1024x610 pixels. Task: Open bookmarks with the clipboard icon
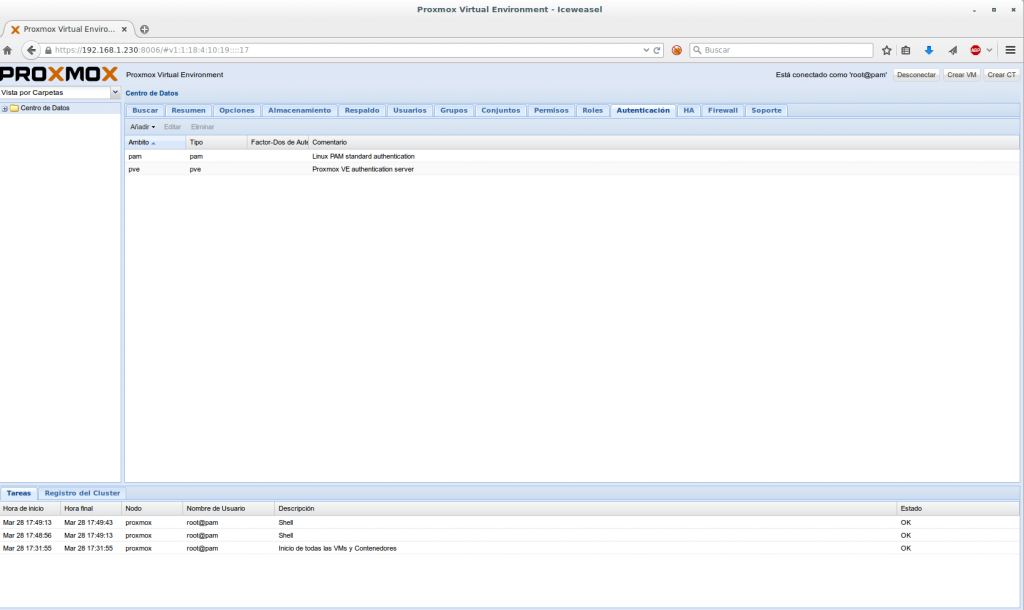click(x=907, y=49)
